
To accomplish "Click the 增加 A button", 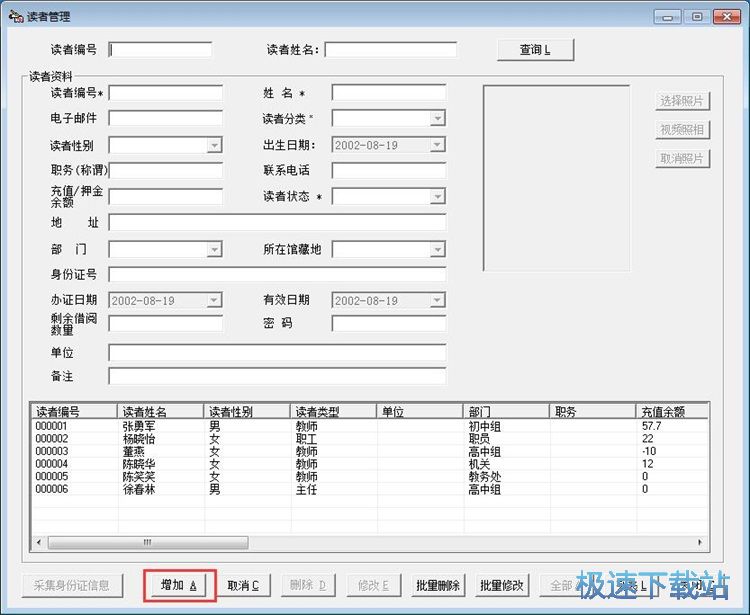I will (178, 586).
